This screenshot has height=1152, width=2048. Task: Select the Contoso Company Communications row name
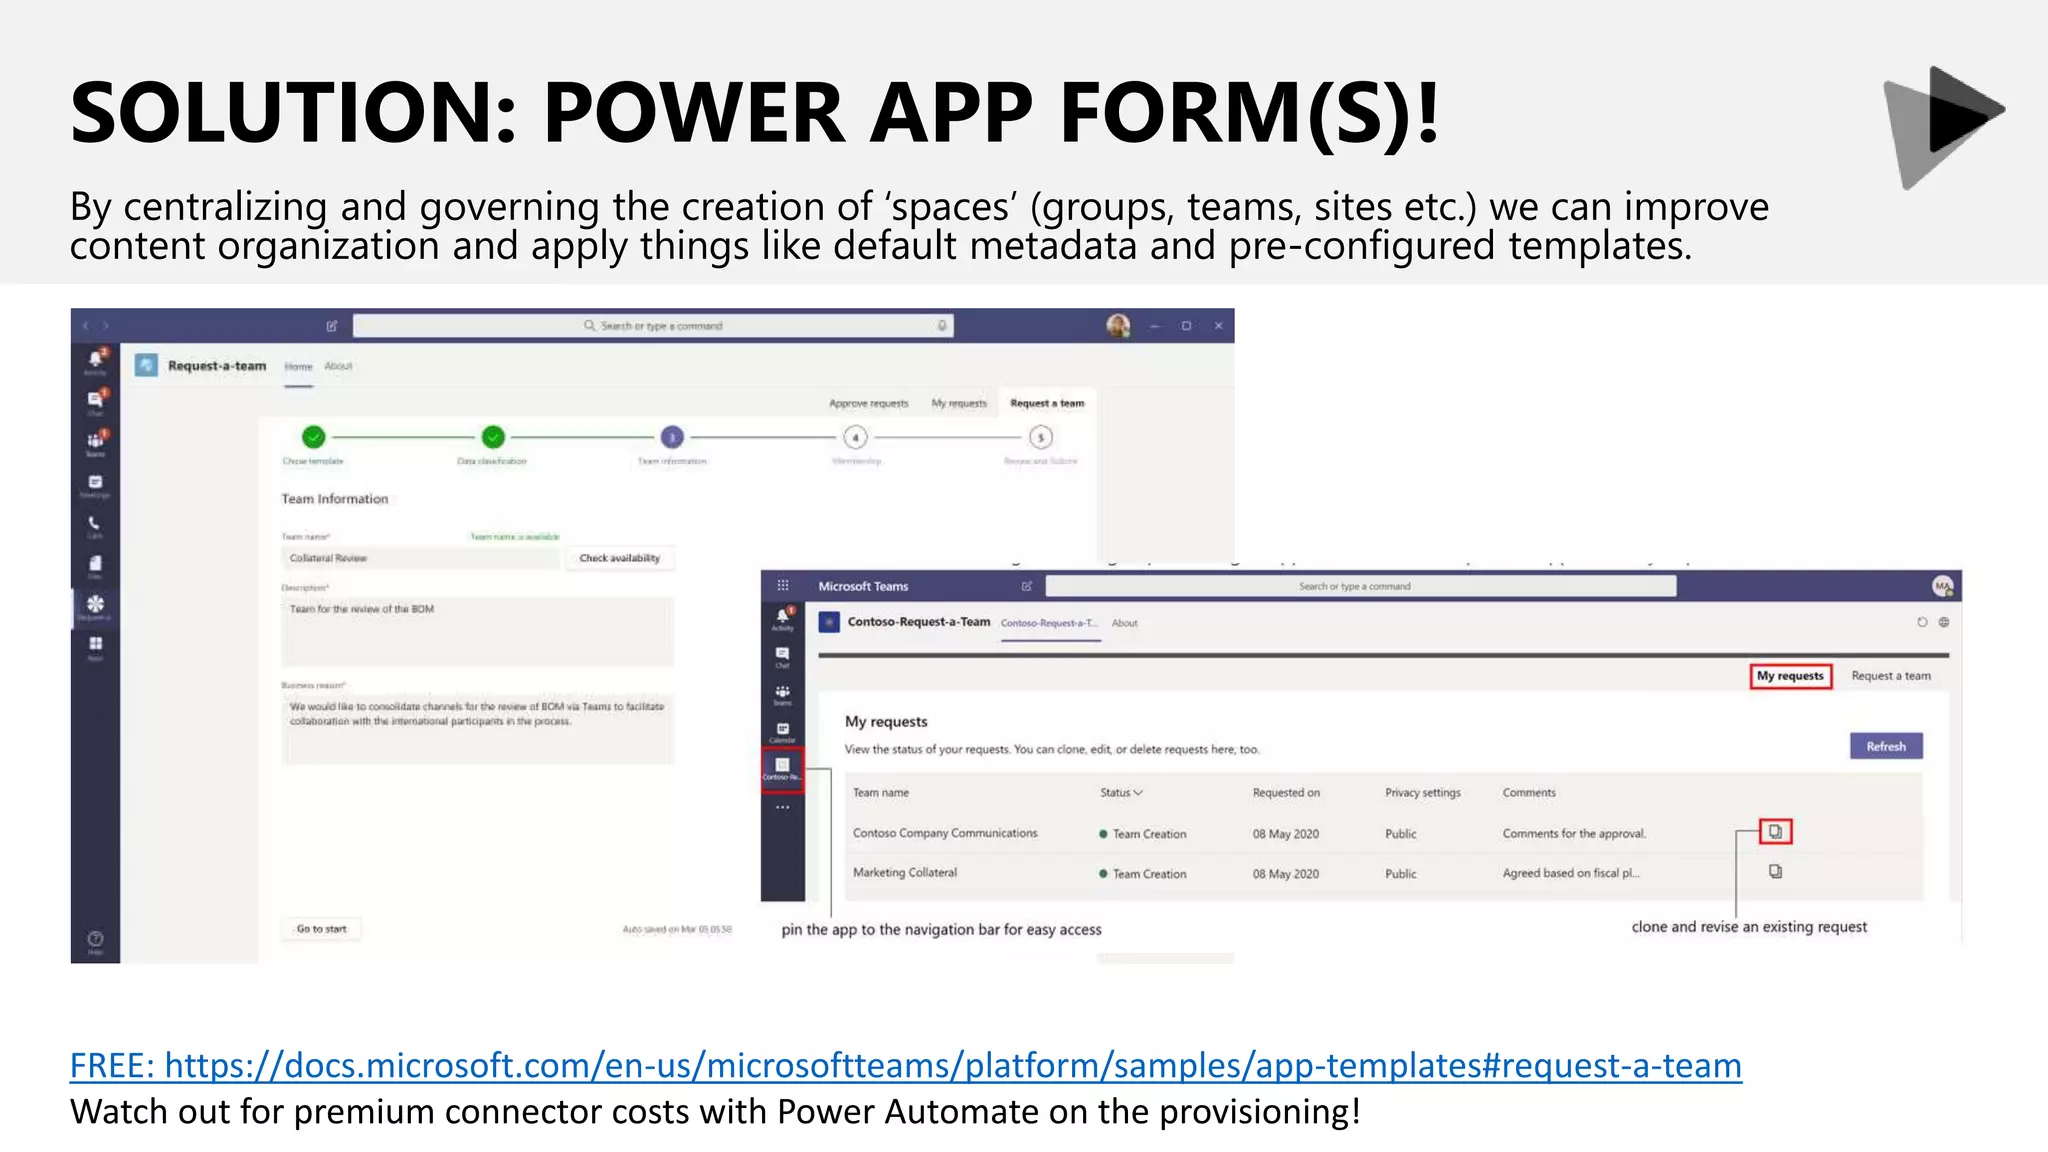[x=945, y=833]
